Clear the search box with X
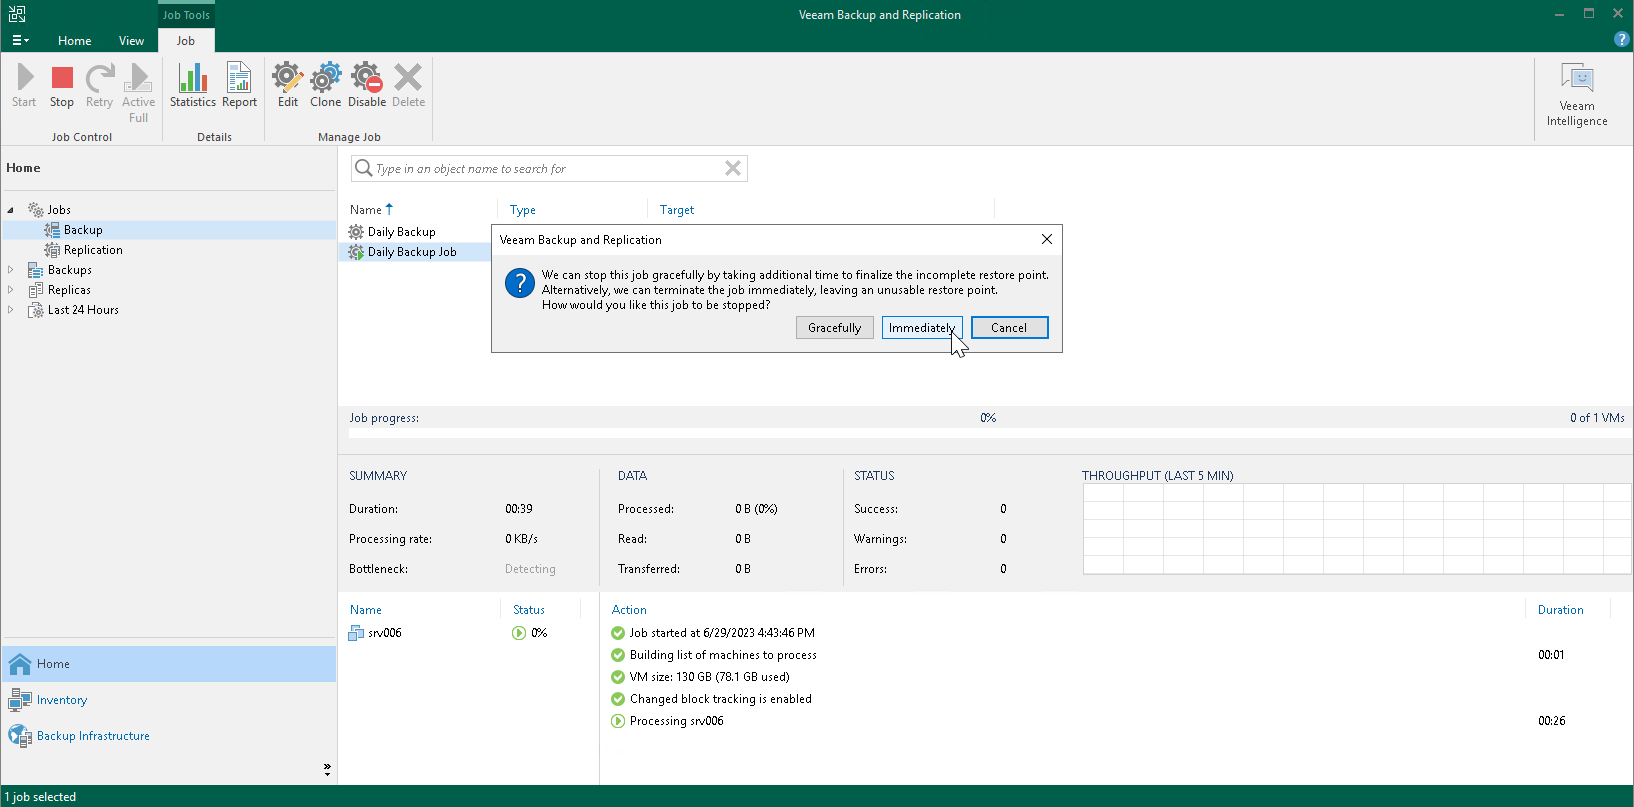1634x807 pixels. 733,168
